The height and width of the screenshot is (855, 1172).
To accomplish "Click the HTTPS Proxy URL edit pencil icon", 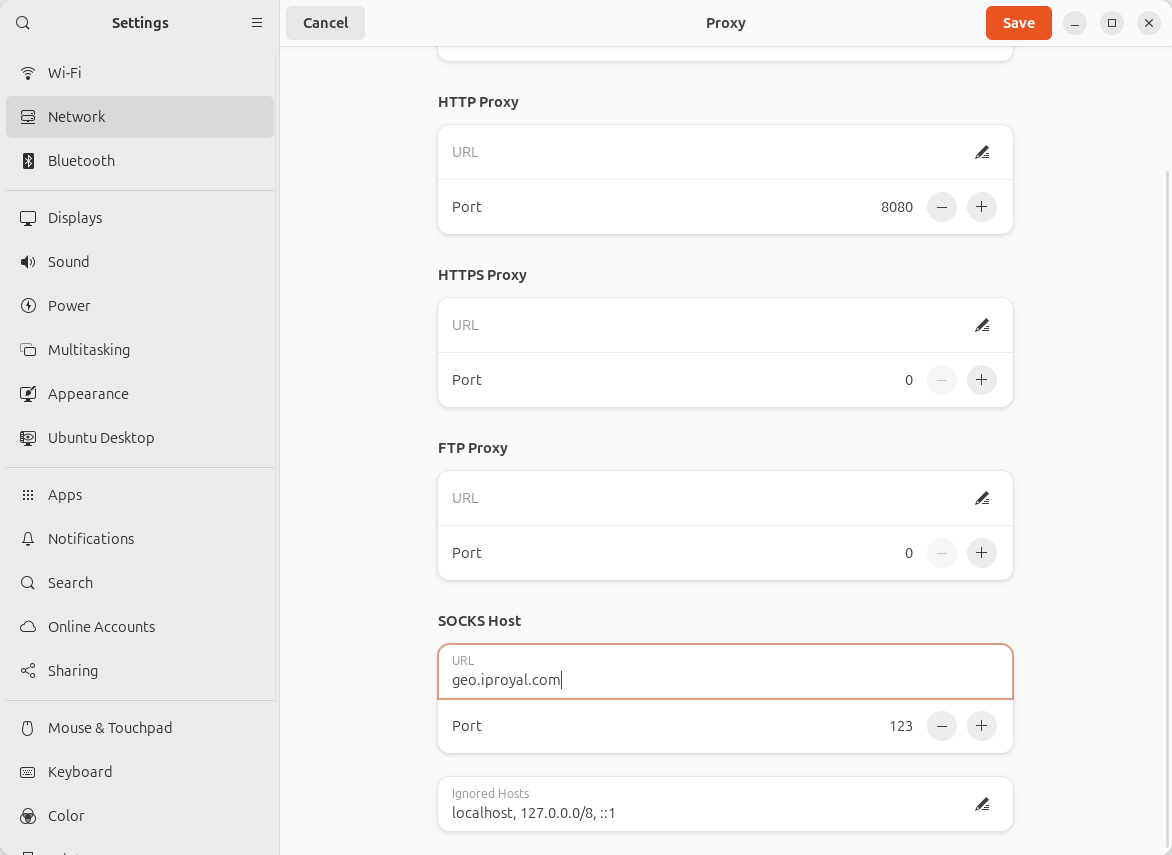I will click(981, 325).
